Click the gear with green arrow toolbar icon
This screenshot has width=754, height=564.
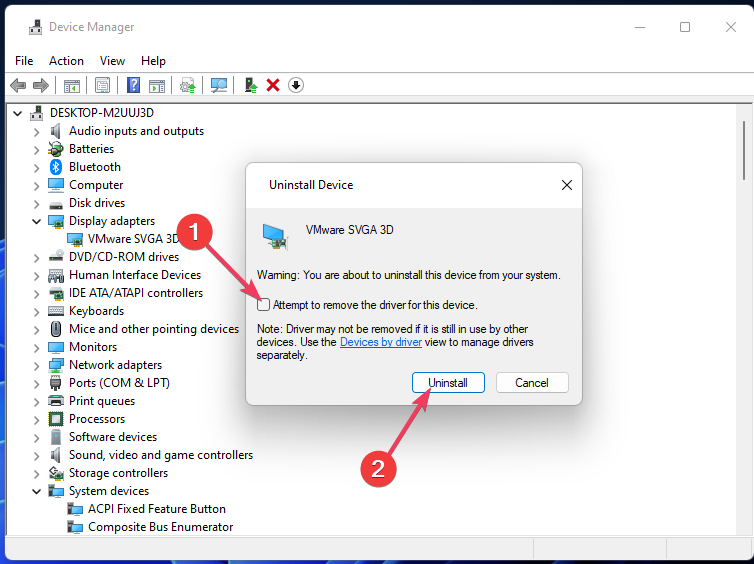click(188, 86)
